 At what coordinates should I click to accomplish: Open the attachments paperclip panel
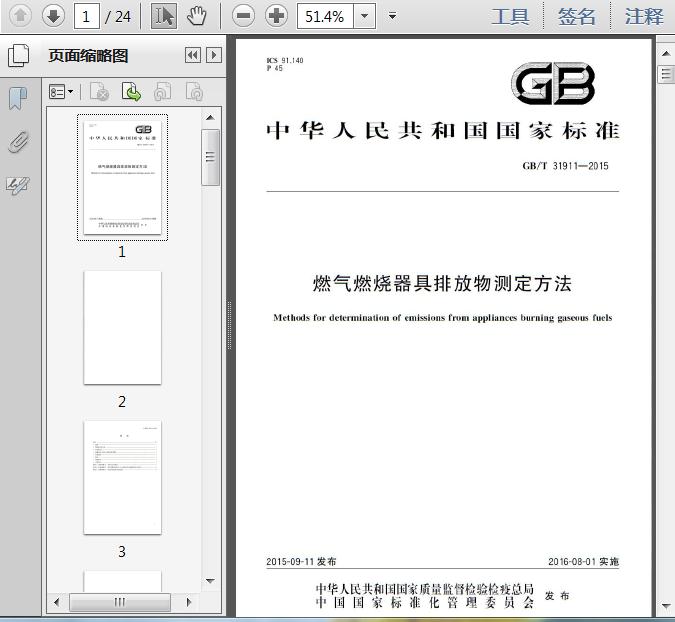tap(19, 141)
